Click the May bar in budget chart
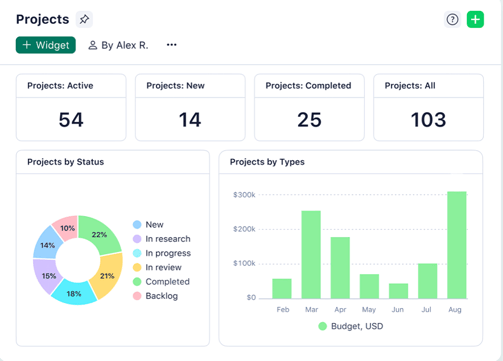503x361 pixels. [369, 286]
